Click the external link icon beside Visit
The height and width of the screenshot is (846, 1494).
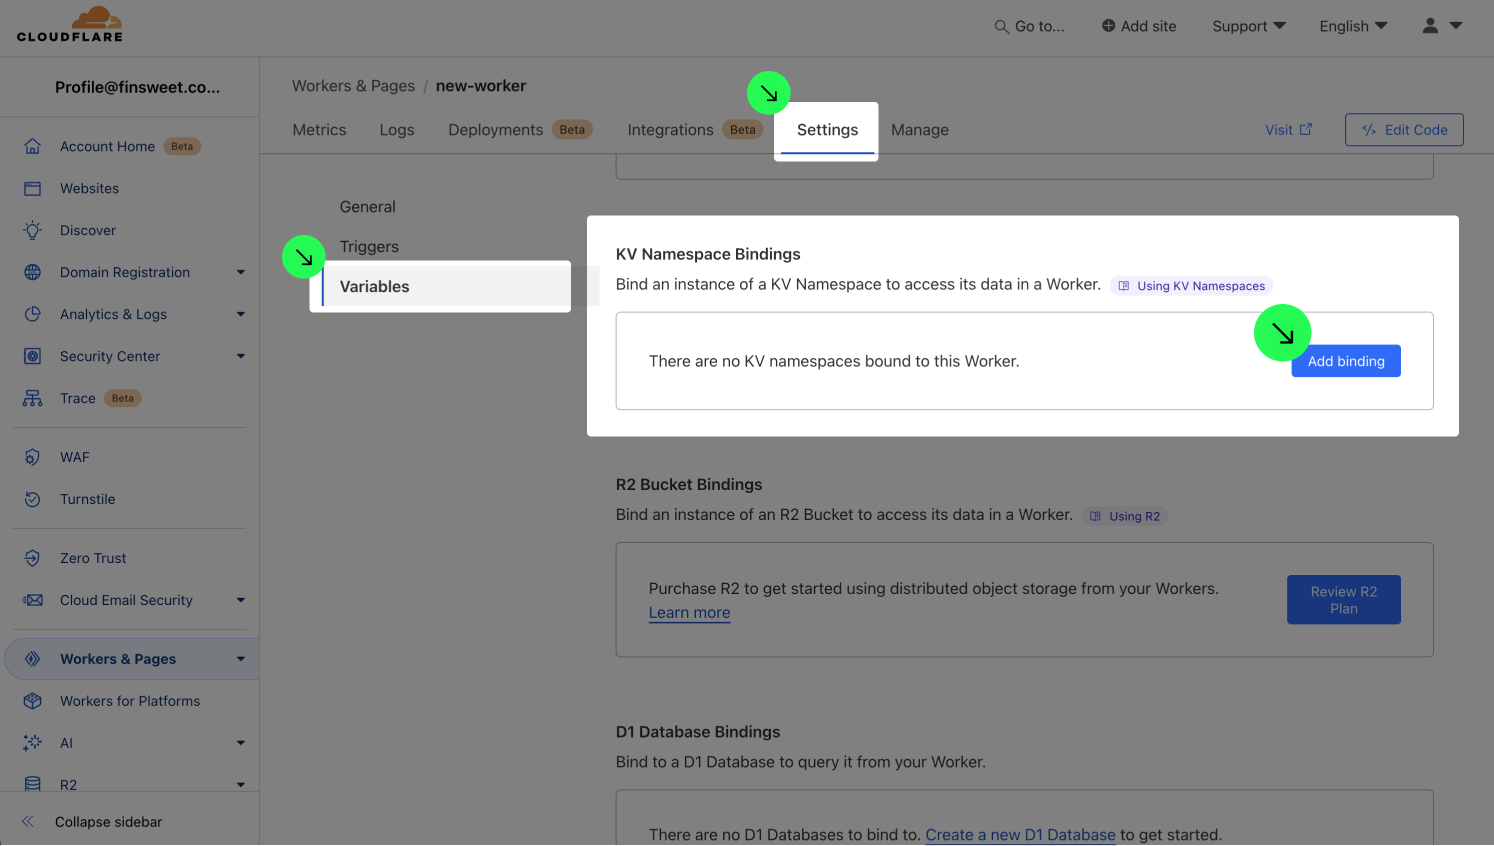[1305, 129]
